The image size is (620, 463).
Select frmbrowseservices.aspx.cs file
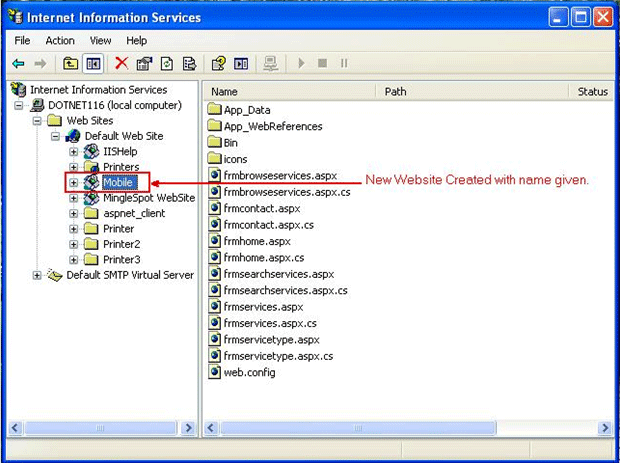287,192
